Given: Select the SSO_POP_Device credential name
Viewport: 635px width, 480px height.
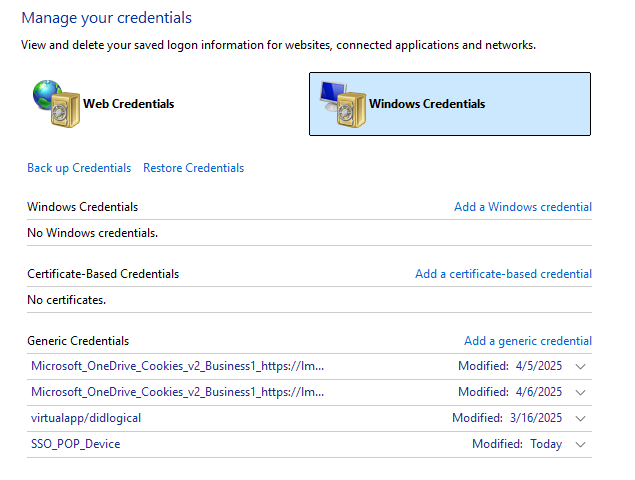Looking at the screenshot, I should tap(75, 444).
